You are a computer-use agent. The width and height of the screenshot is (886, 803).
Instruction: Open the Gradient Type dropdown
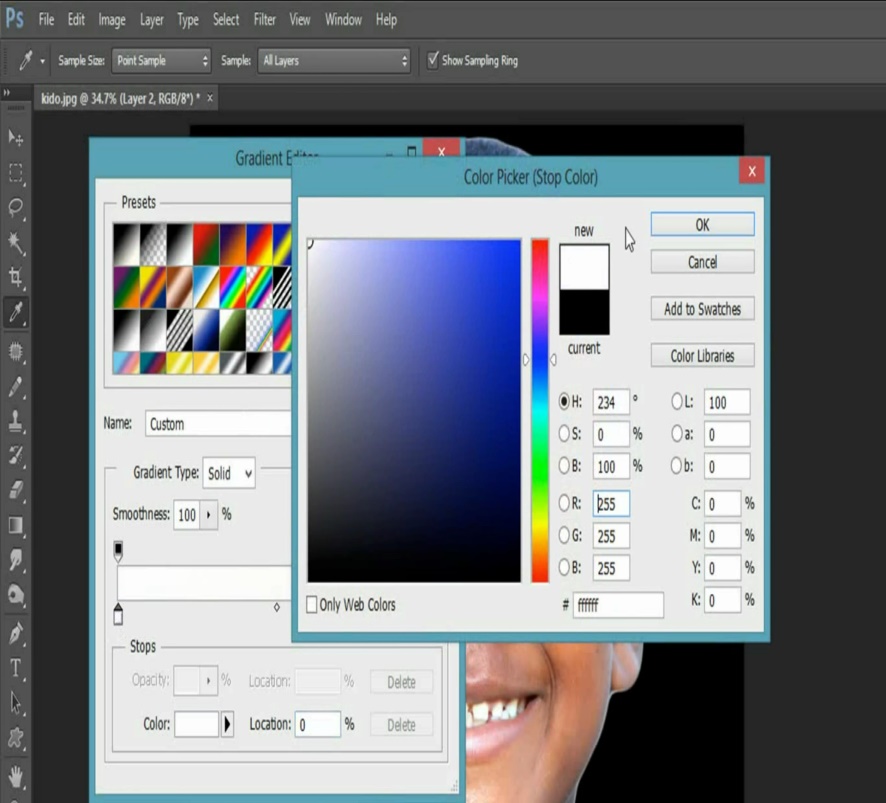point(229,472)
